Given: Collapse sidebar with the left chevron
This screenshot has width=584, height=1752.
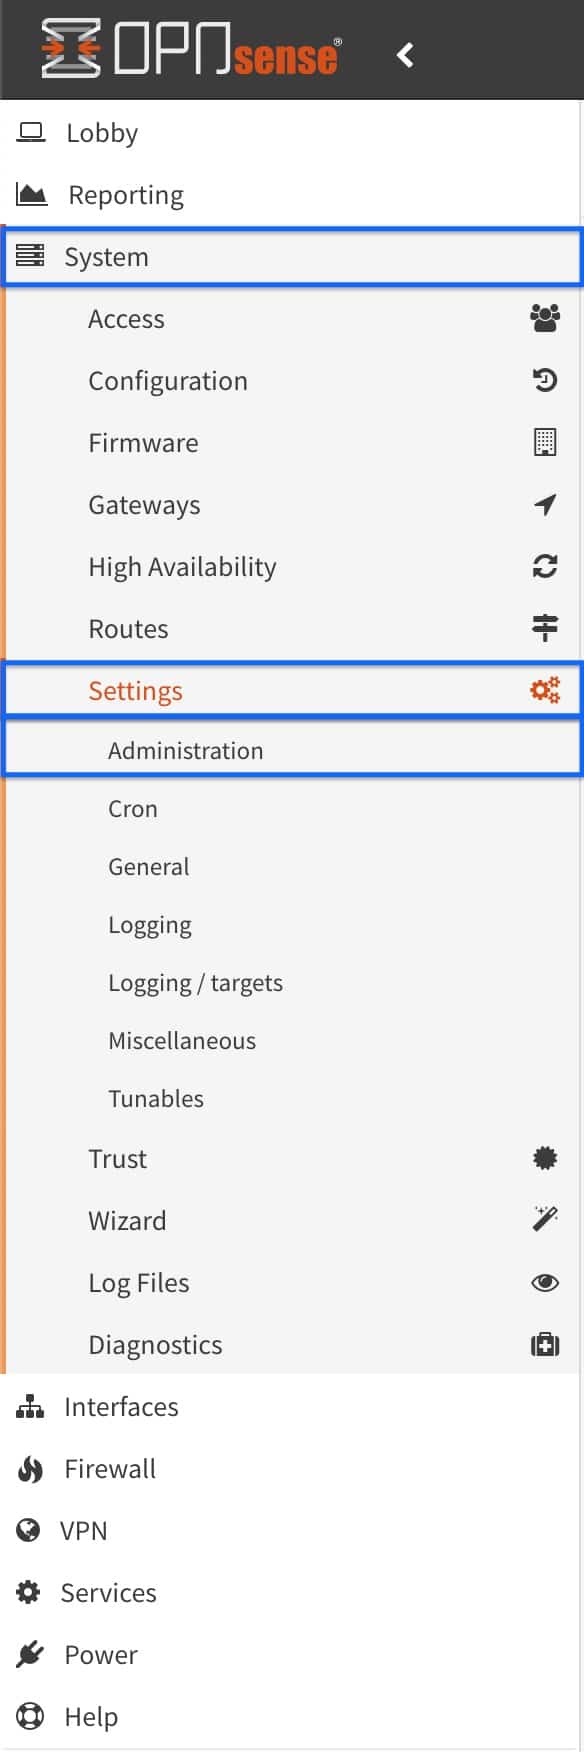Looking at the screenshot, I should click(405, 54).
